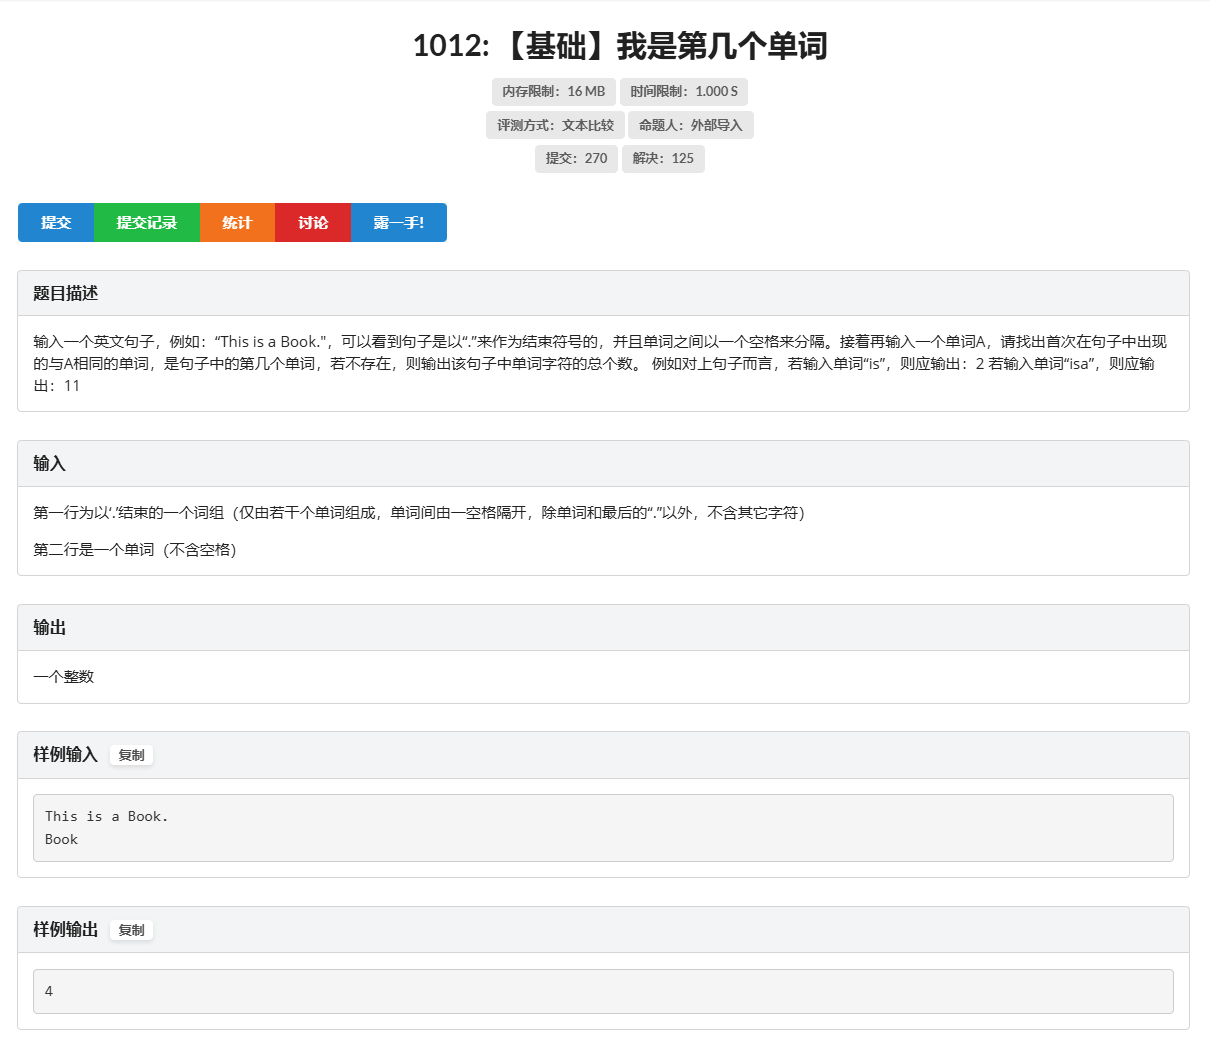The height and width of the screenshot is (1049, 1210).
Task: Click the 露一手! showcase button
Action: (398, 222)
